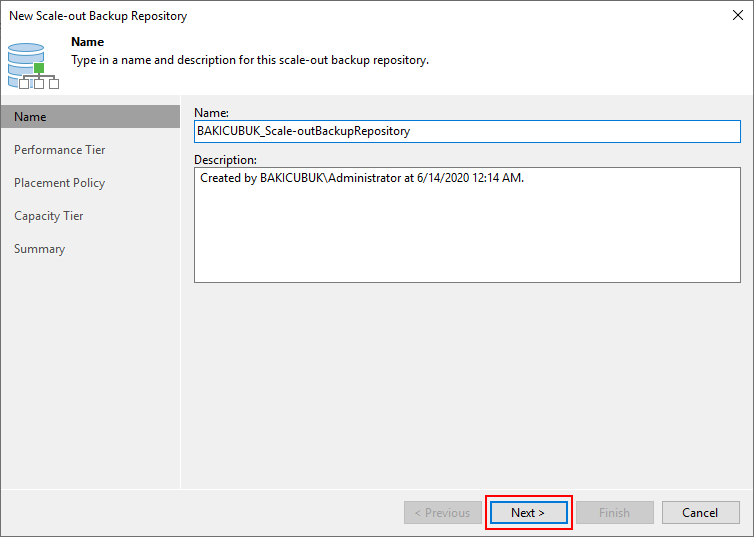Click the Next button
This screenshot has height=537, width=754.
tap(528, 512)
